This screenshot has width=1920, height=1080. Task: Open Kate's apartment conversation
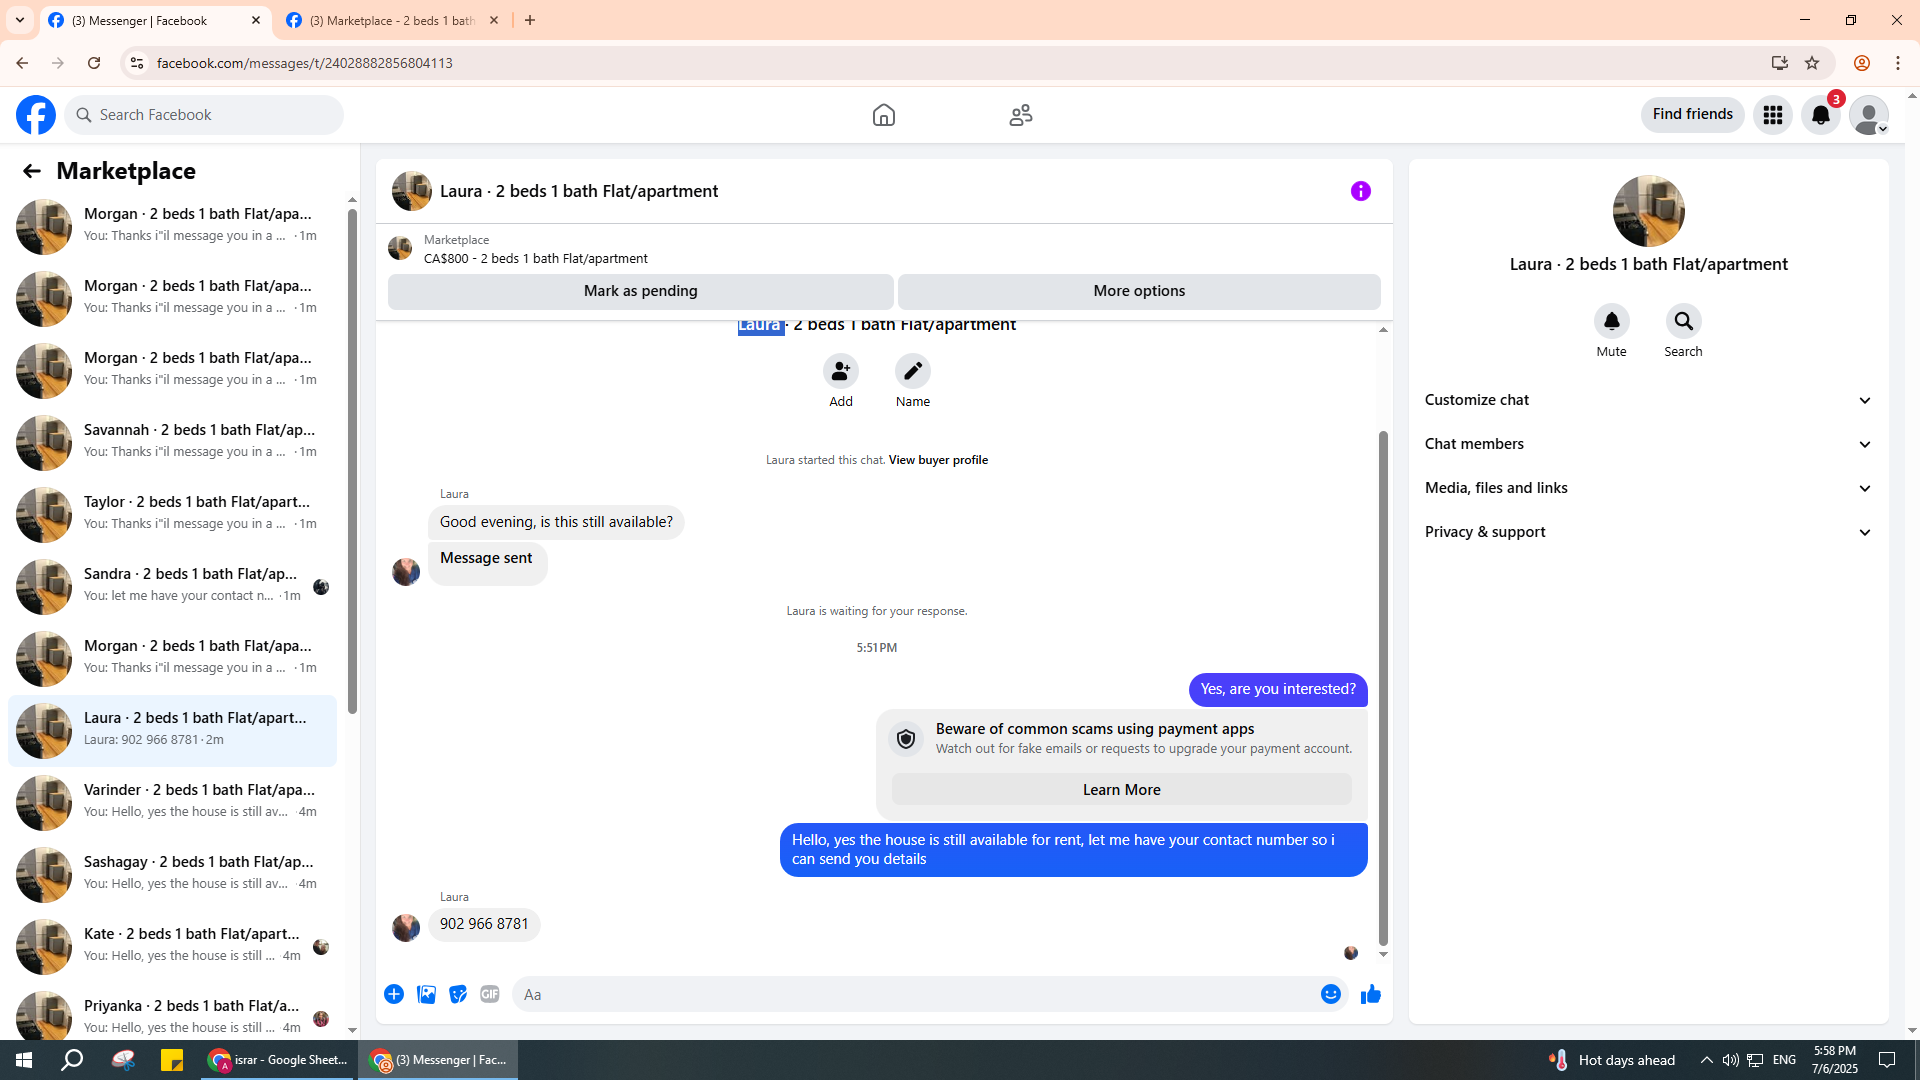[172, 947]
